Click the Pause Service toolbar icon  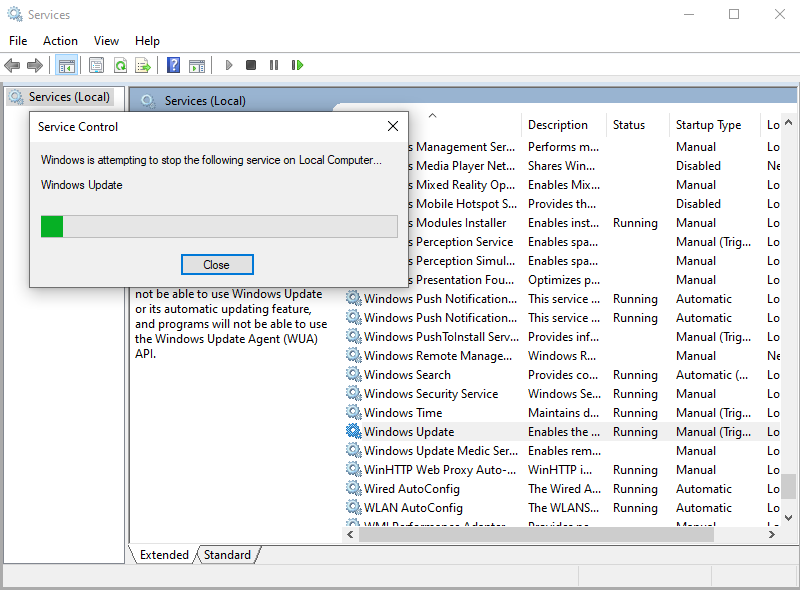click(x=274, y=65)
